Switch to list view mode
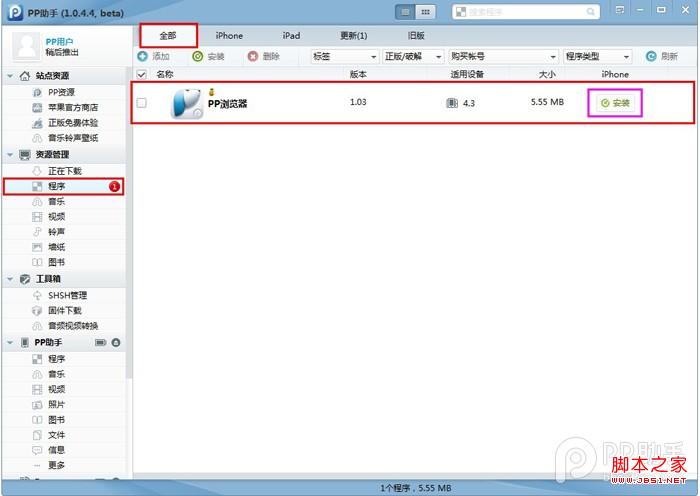This screenshot has width=700, height=496. point(405,12)
